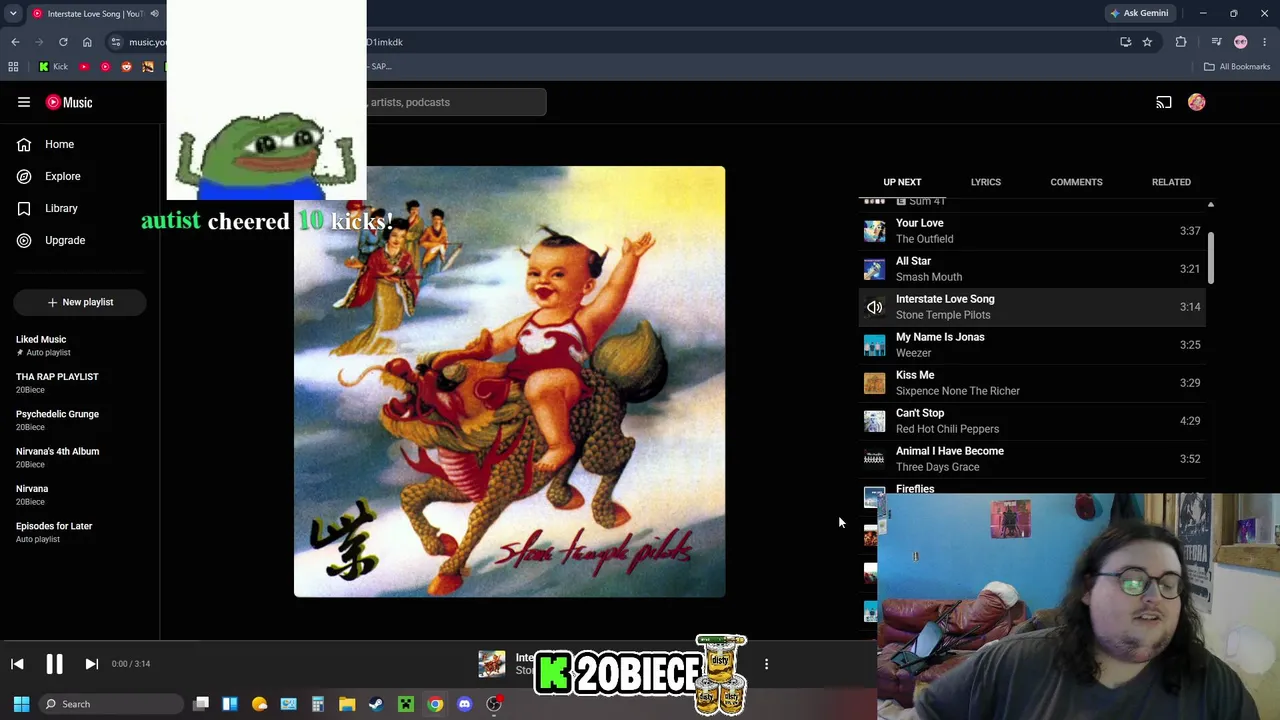Play All Star by Smash Mouth
The height and width of the screenshot is (720, 1280).
[x=1032, y=269]
